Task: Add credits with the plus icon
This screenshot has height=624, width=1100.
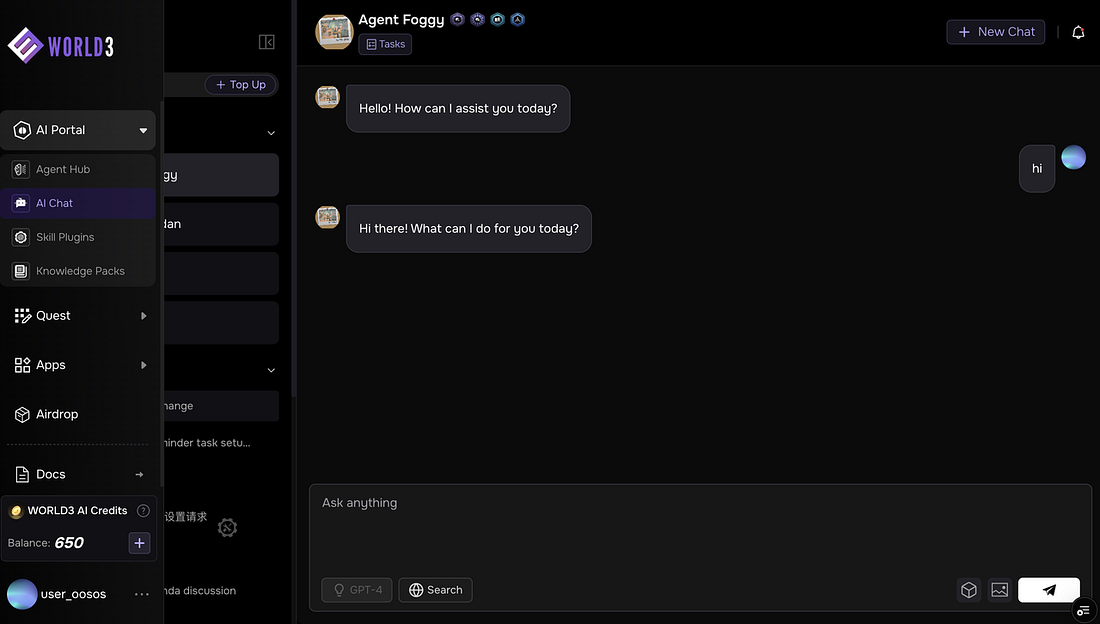Action: coord(139,543)
